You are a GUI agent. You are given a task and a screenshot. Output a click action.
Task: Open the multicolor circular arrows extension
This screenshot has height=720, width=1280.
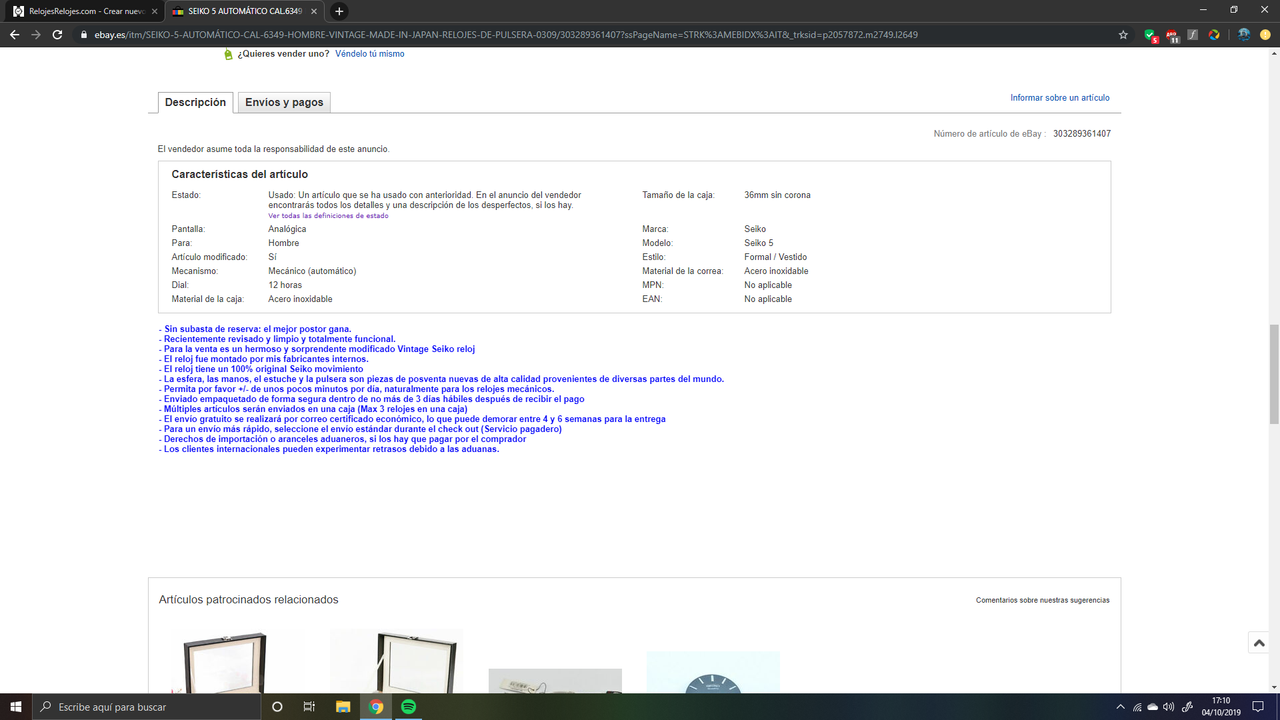(1214, 34)
